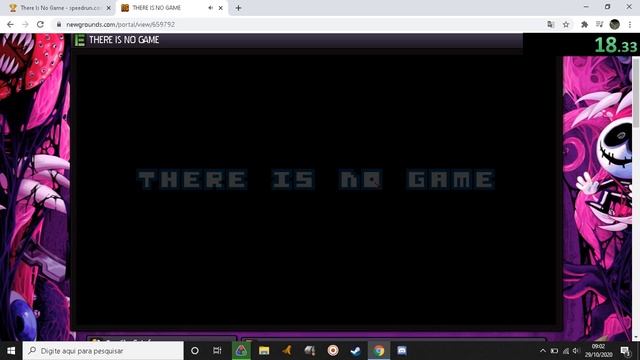Click the site security padlock icon
640x360 pixels.
click(x=59, y=24)
